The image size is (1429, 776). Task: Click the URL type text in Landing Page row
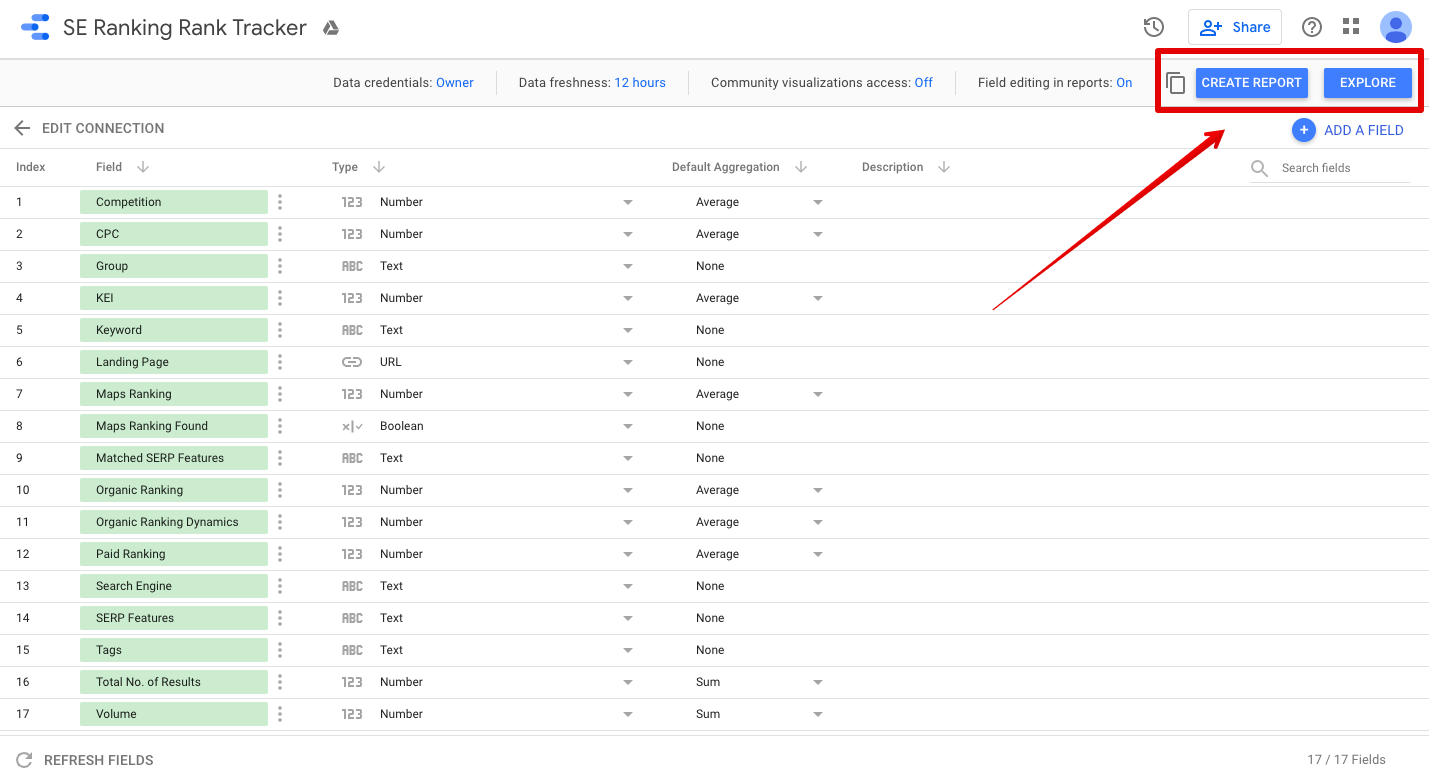click(x=391, y=362)
